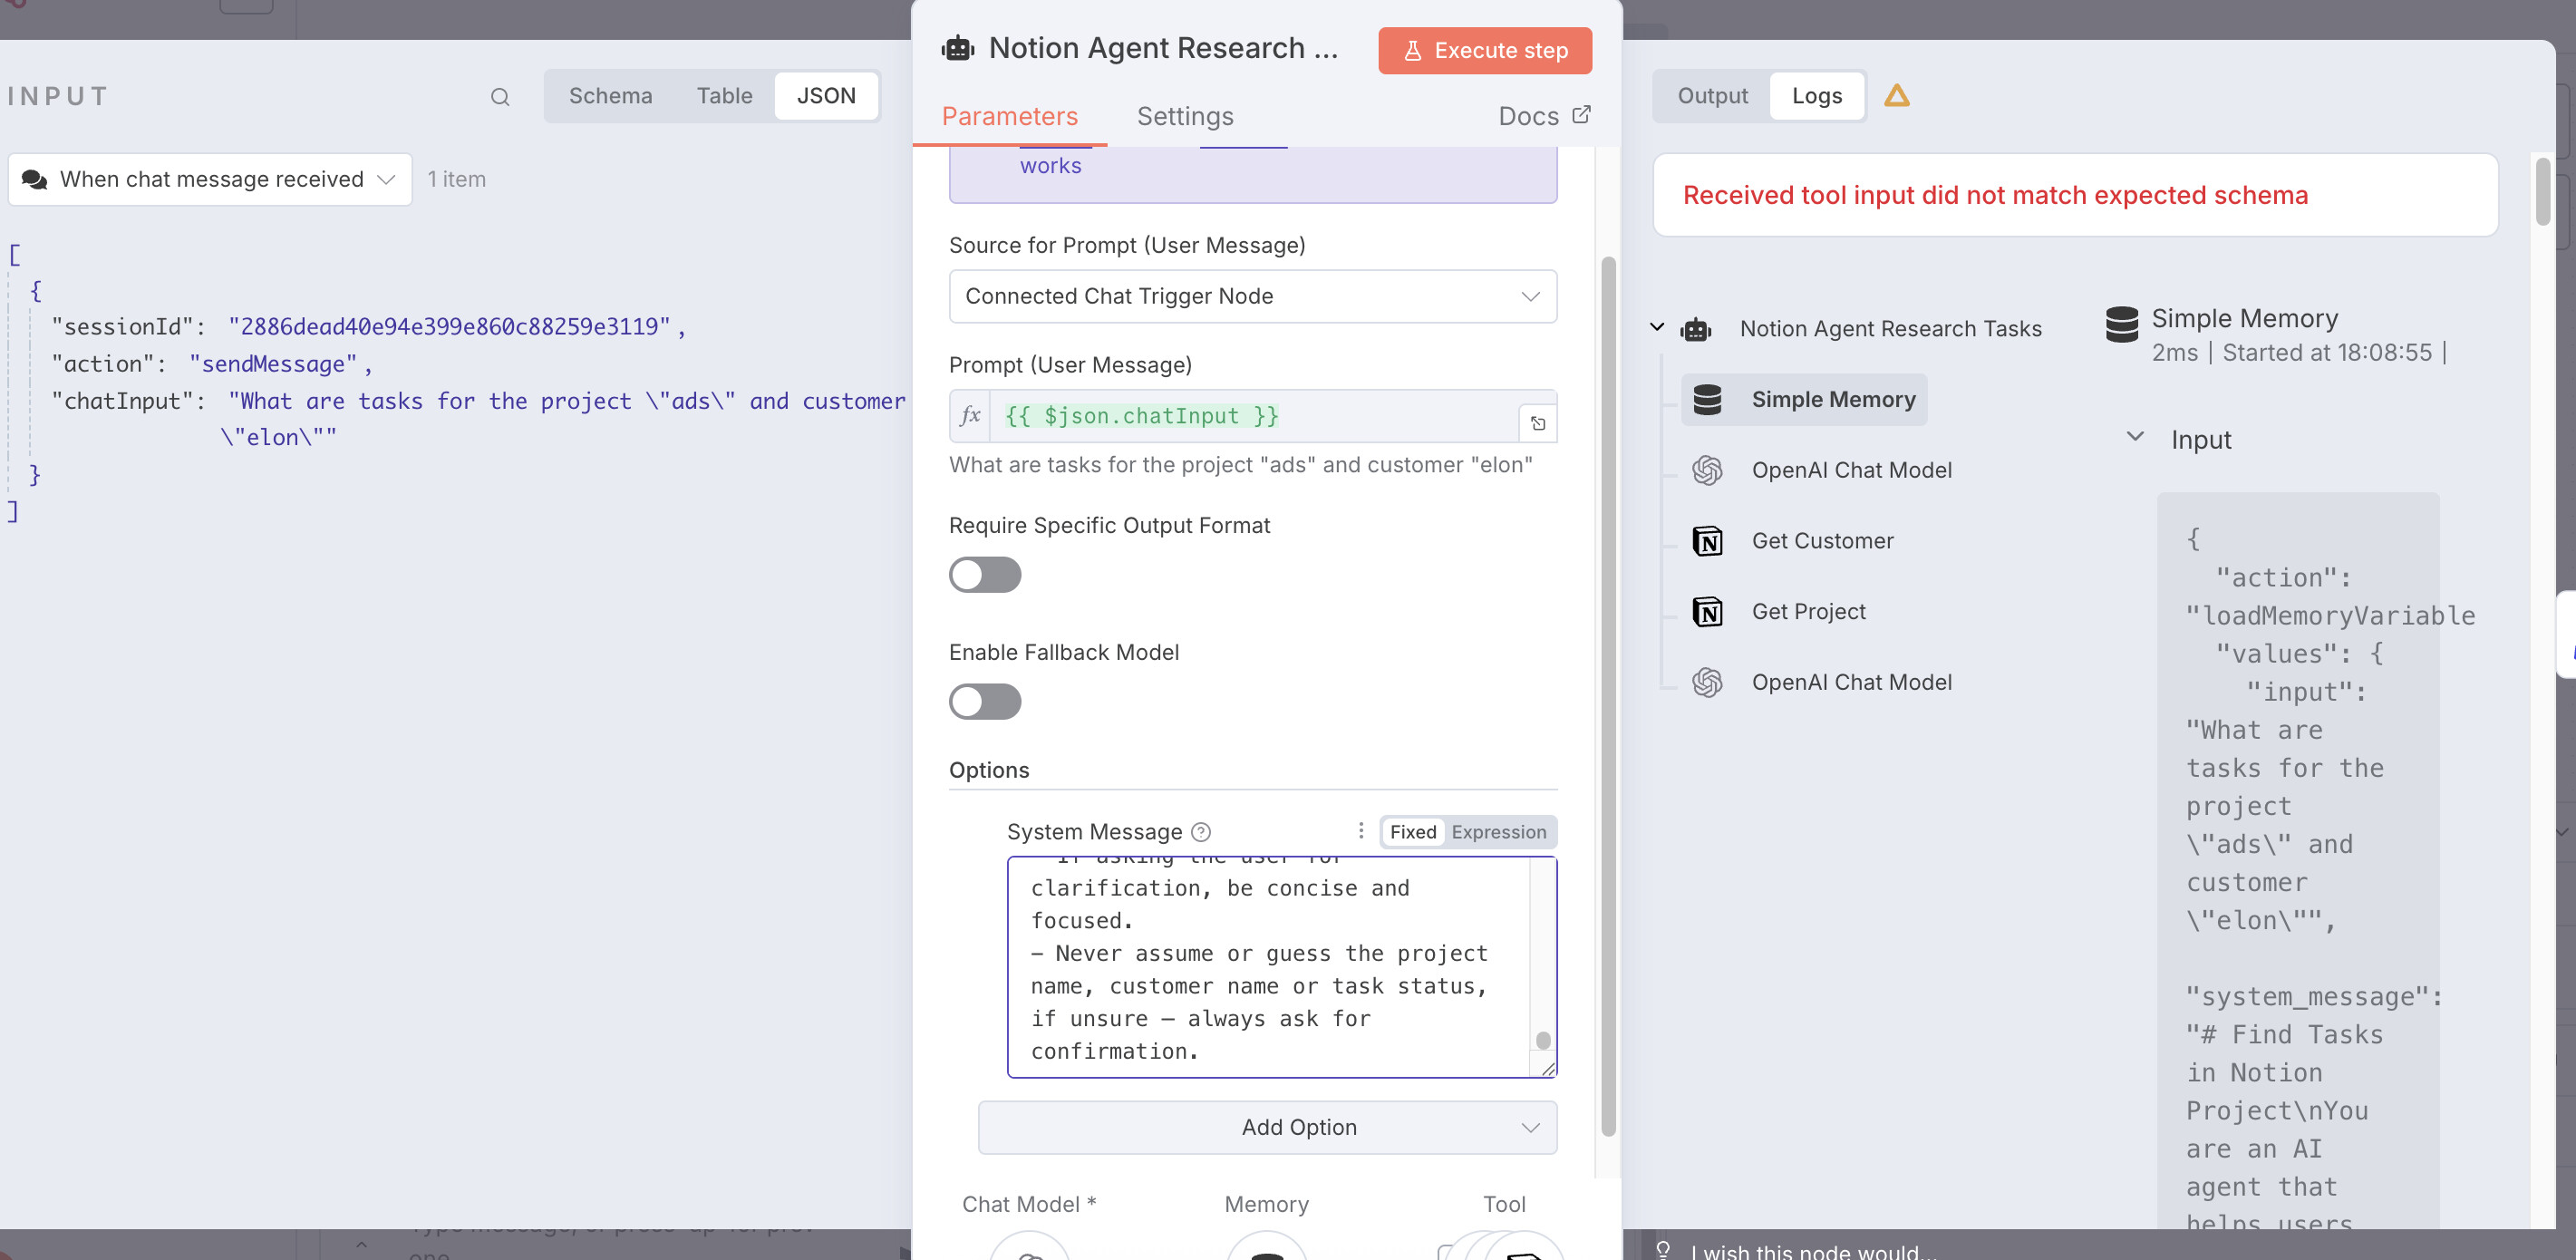
Task: Collapse Notion Agent Research Tasks log tree
Action: point(1657,327)
